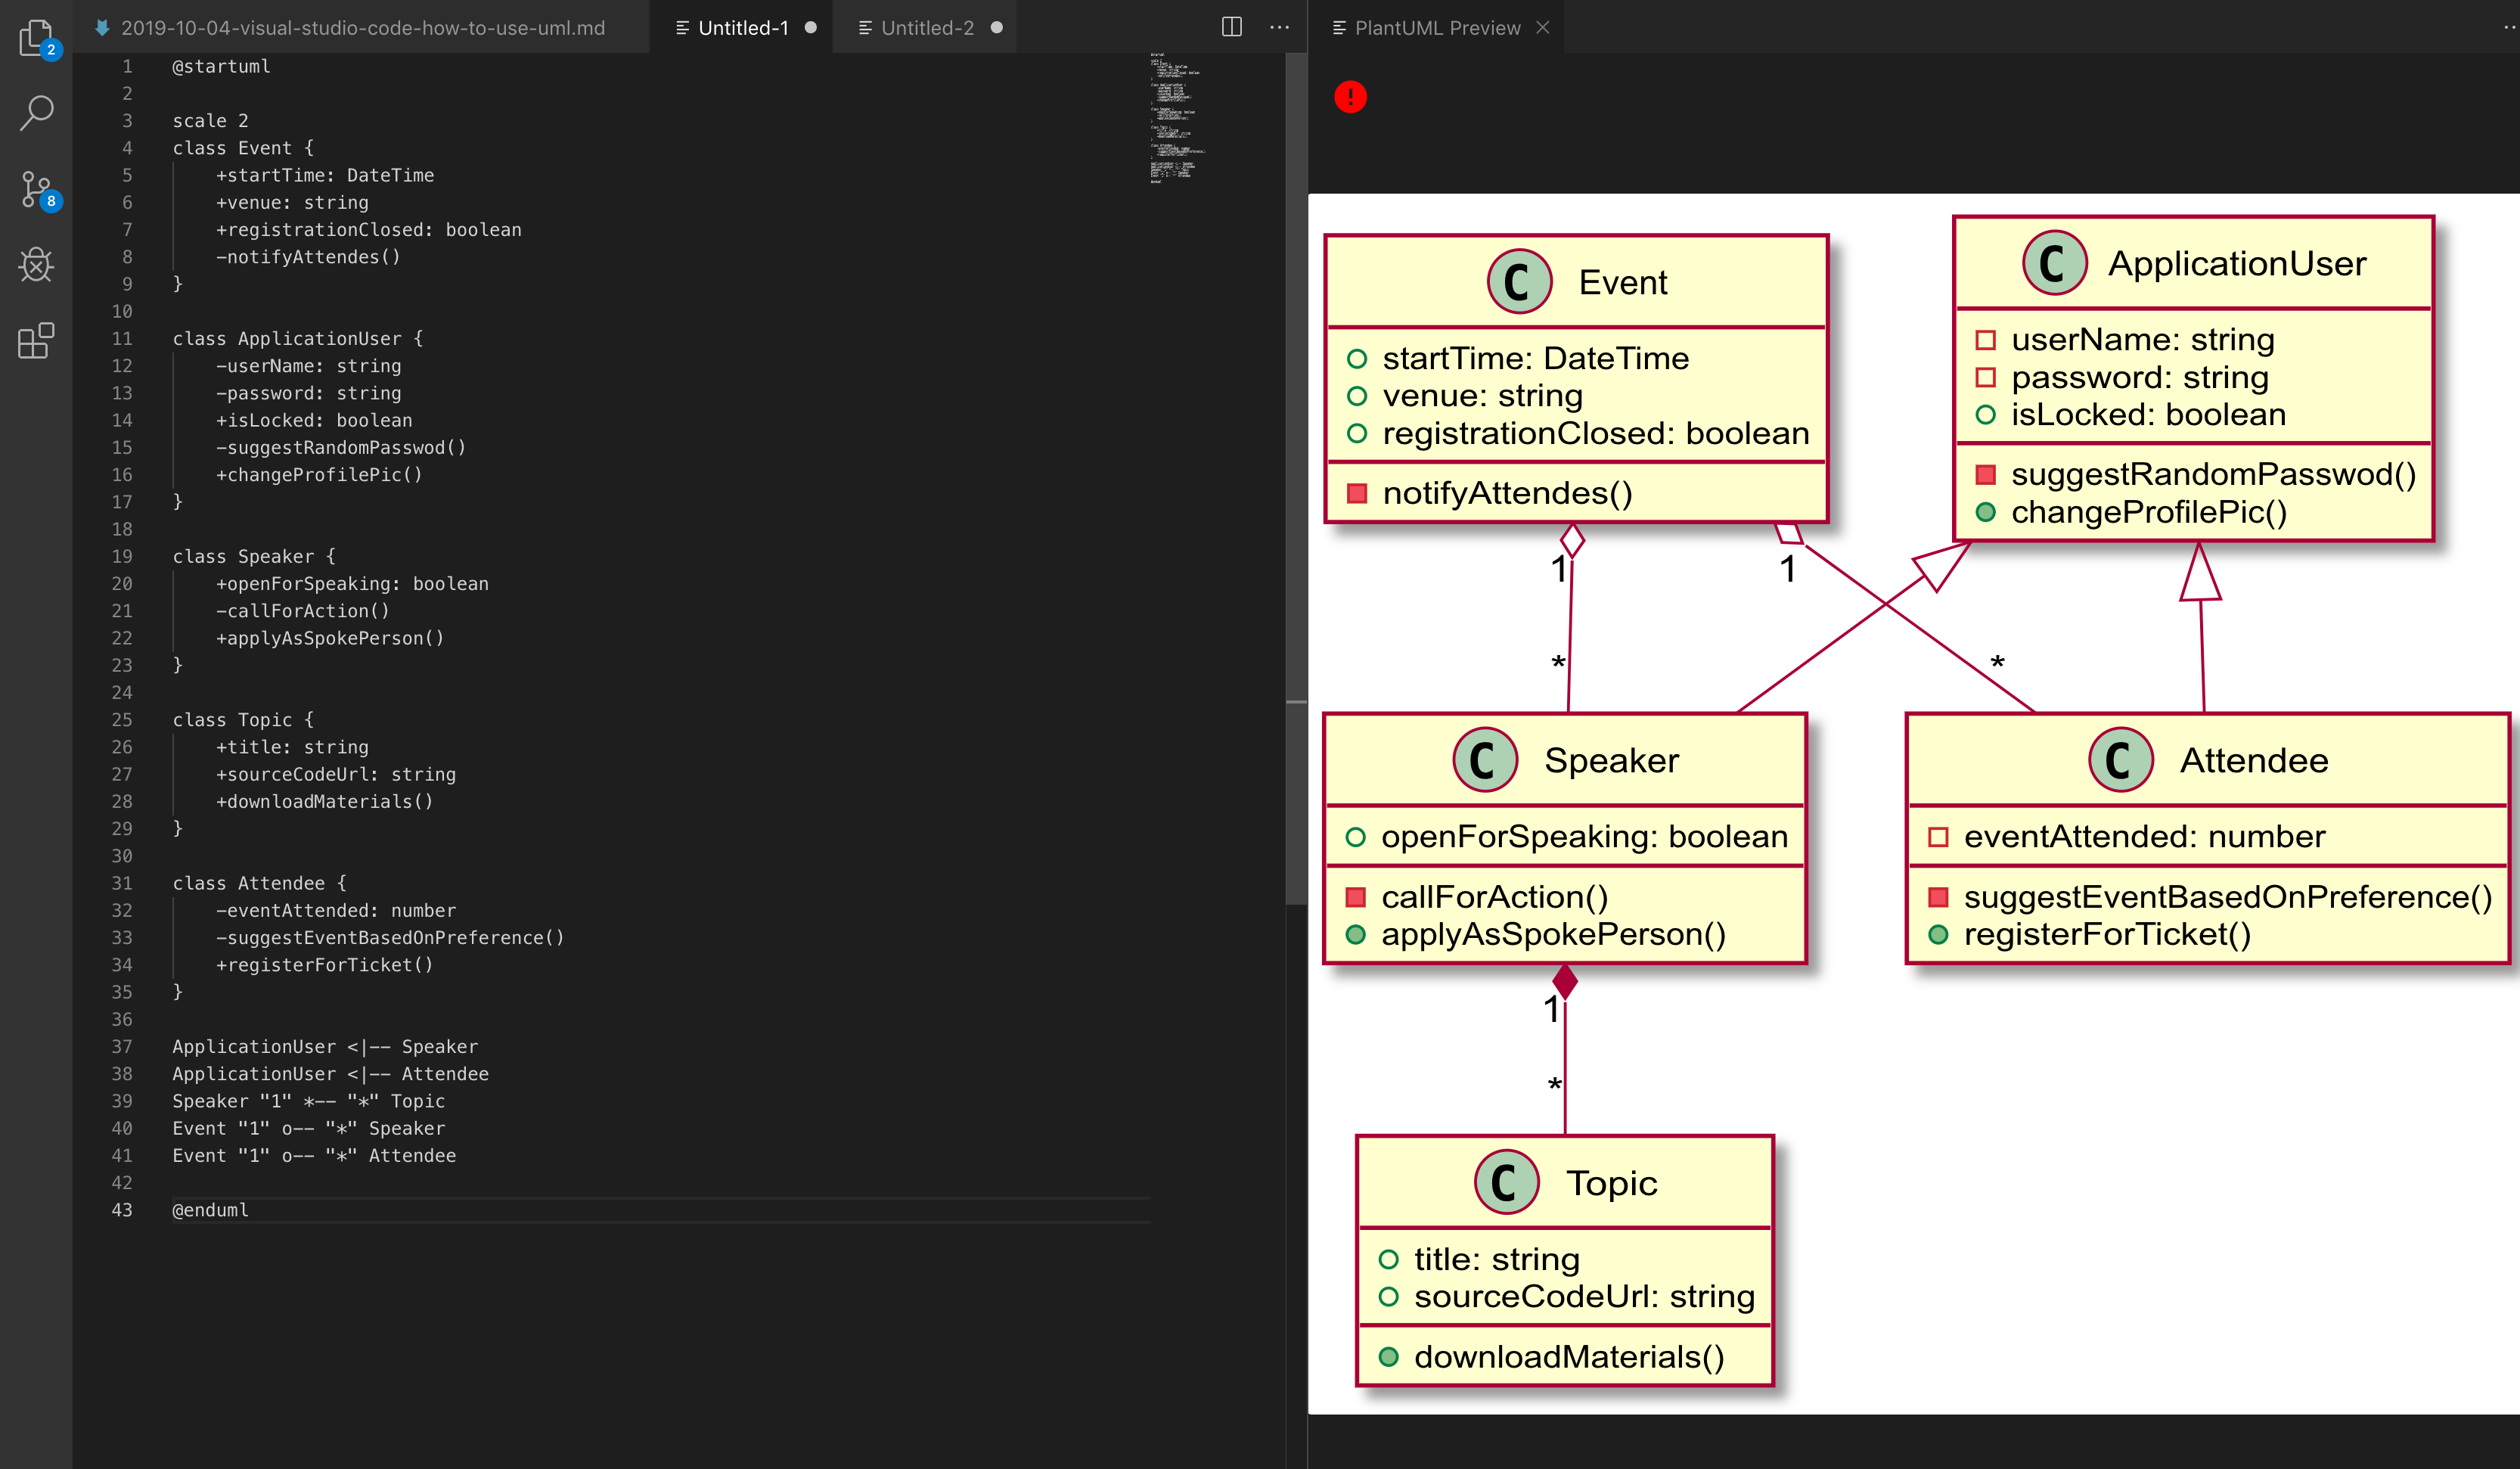The image size is (2520, 1469).
Task: Open the Explorer view in the sidebar
Action: click(x=36, y=38)
